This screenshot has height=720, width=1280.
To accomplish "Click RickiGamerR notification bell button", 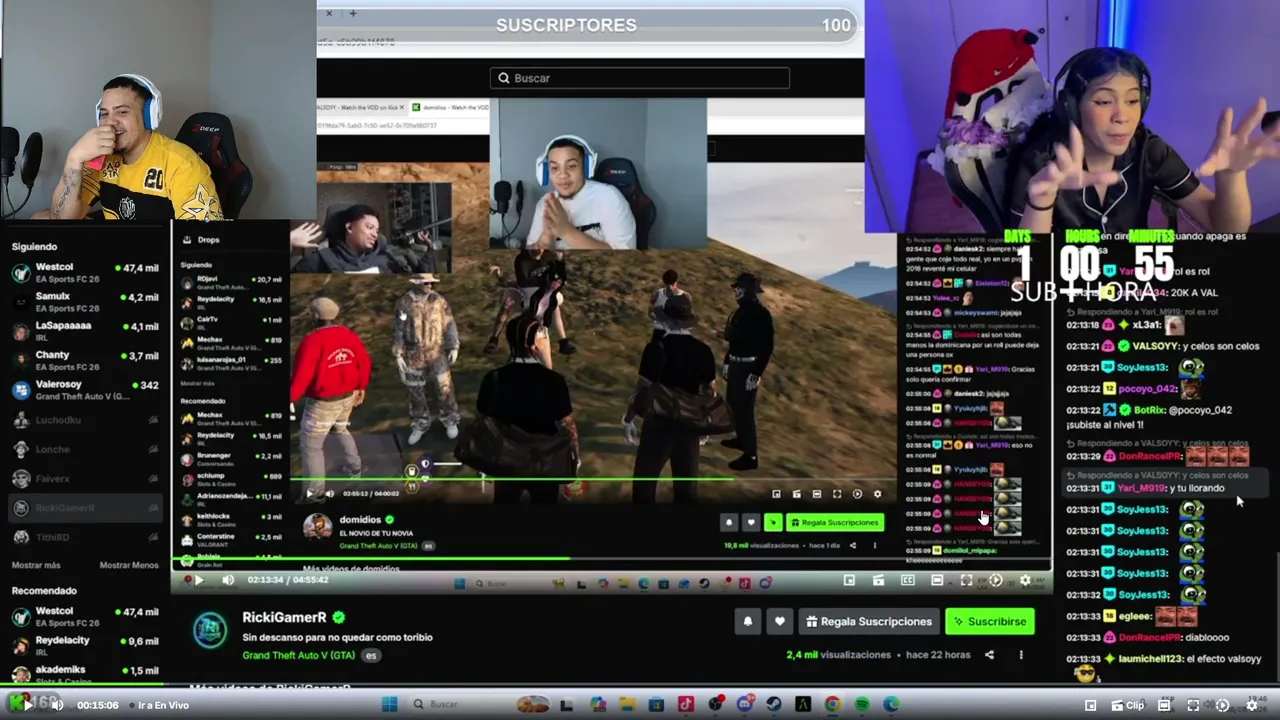I will coord(747,621).
